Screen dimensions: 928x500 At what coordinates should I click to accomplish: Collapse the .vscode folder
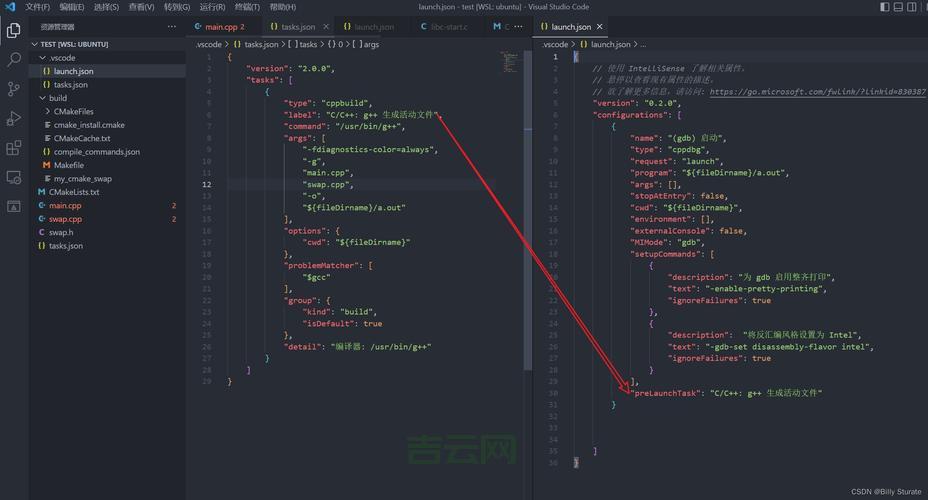click(43, 58)
